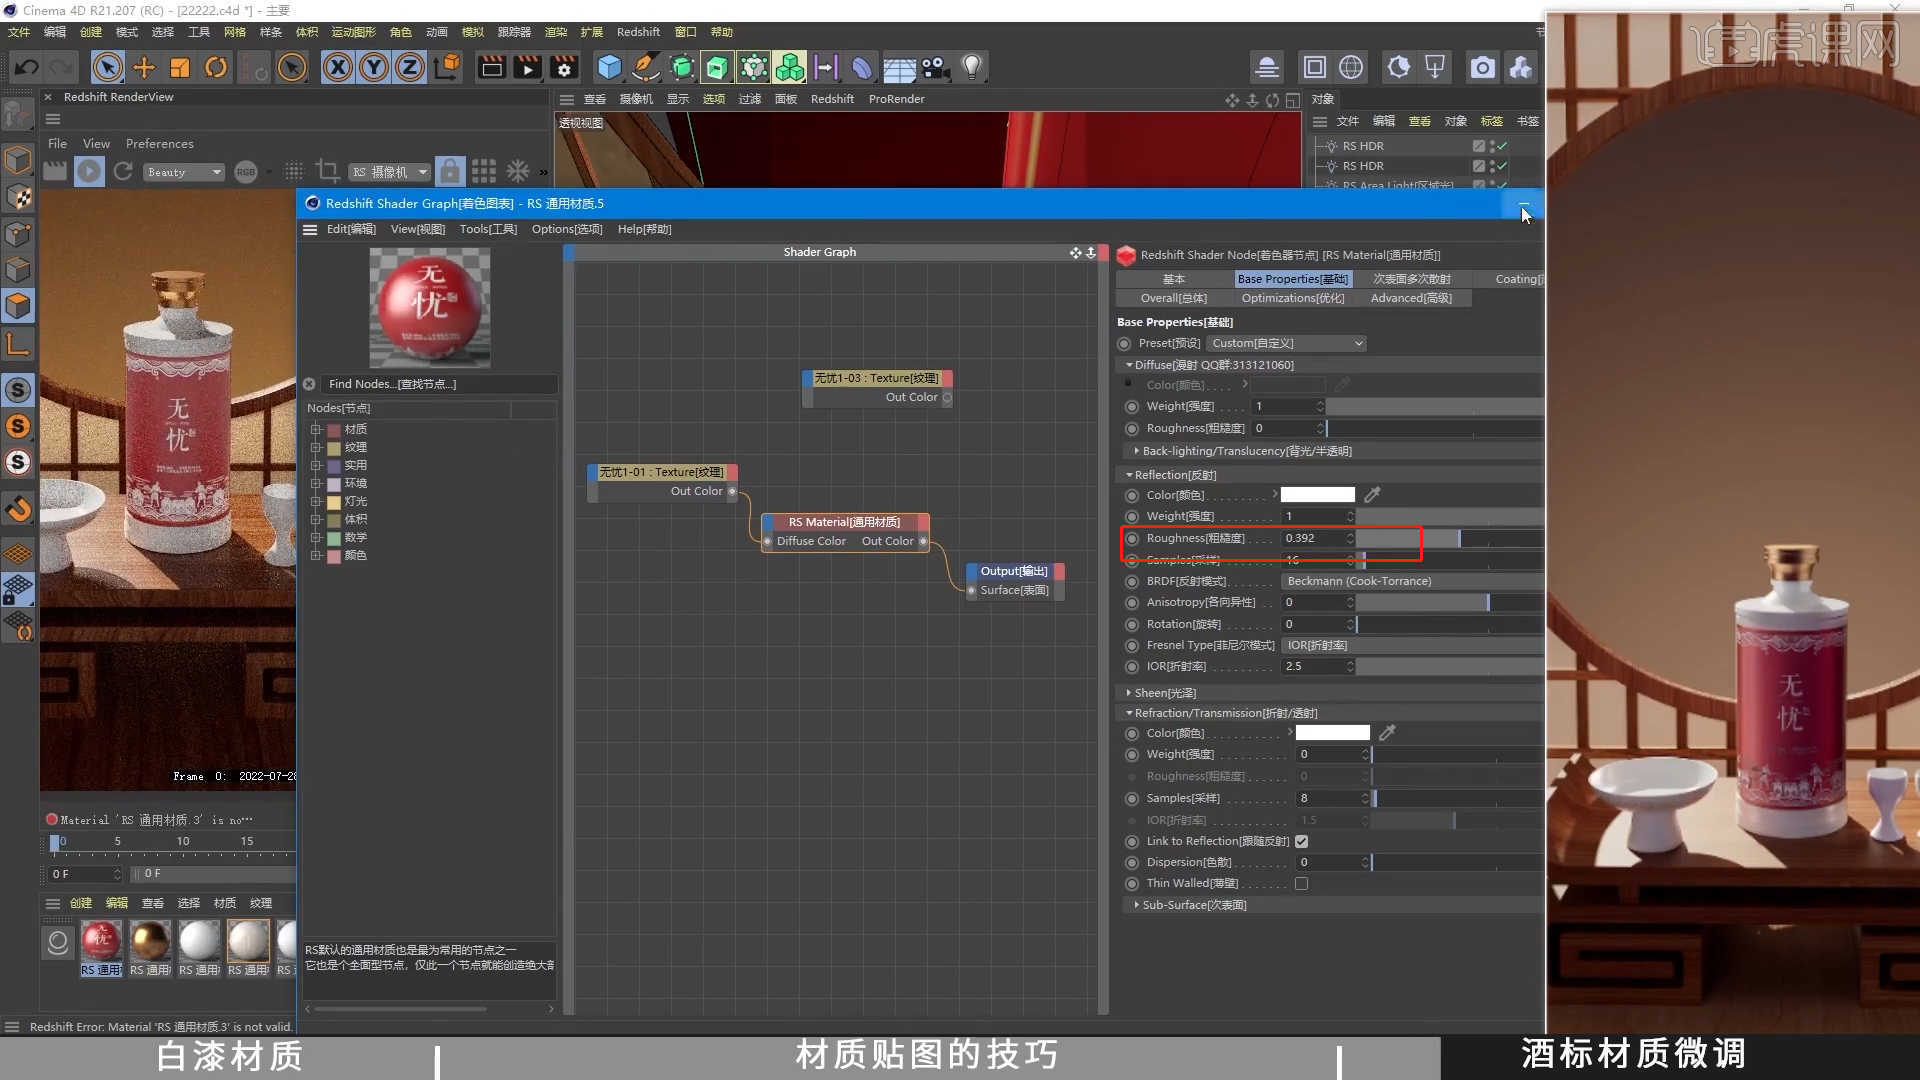The image size is (1920, 1080).
Task: Click the Undo icon in the toolbar
Action: point(25,67)
